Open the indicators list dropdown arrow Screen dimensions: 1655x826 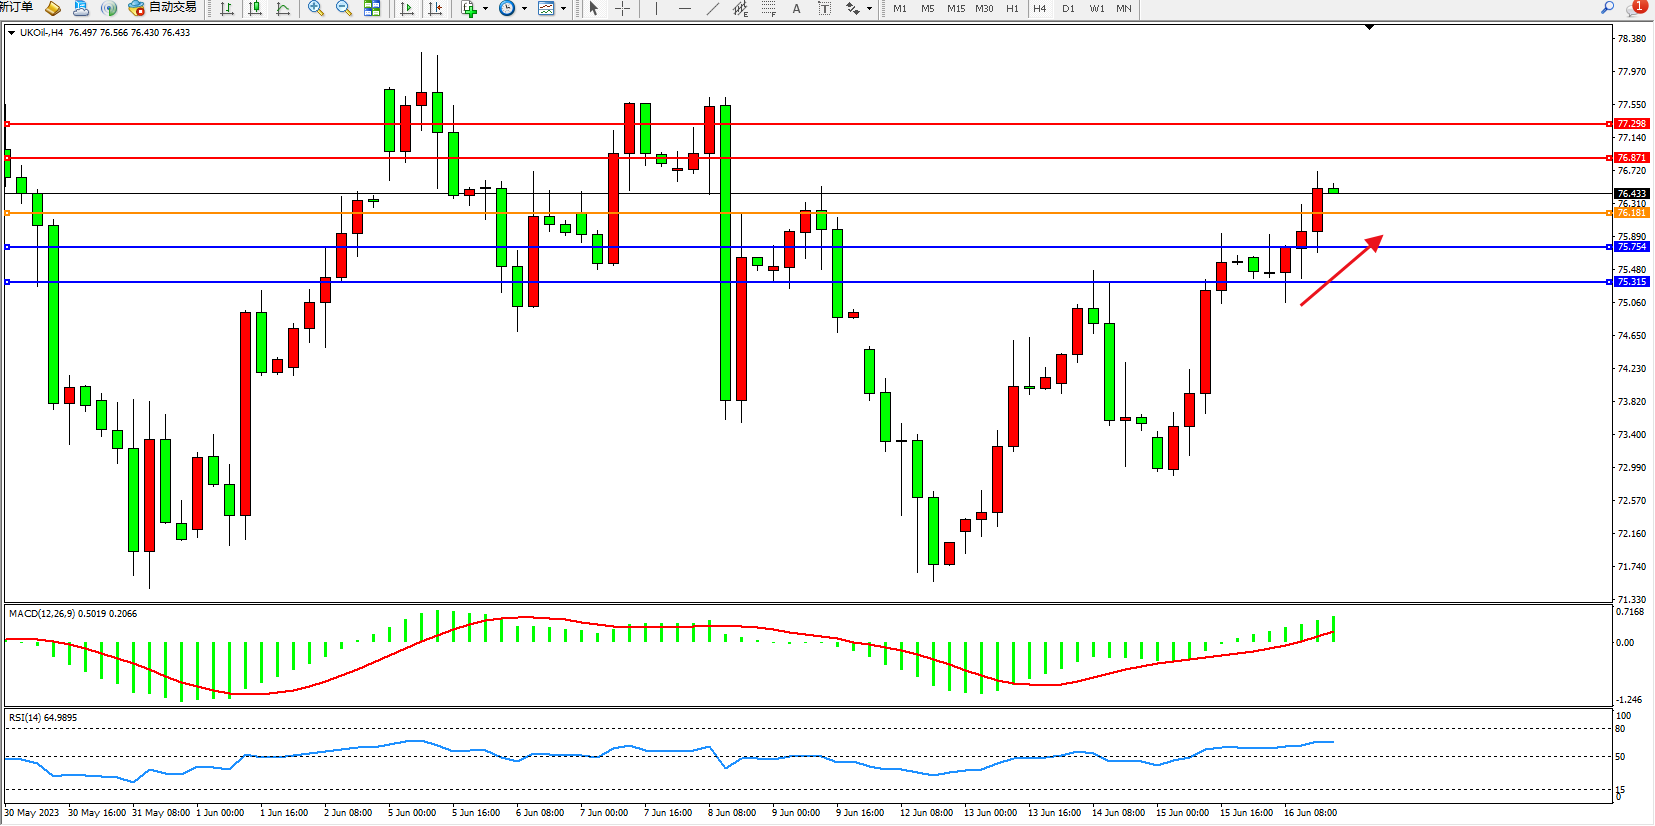tap(486, 9)
